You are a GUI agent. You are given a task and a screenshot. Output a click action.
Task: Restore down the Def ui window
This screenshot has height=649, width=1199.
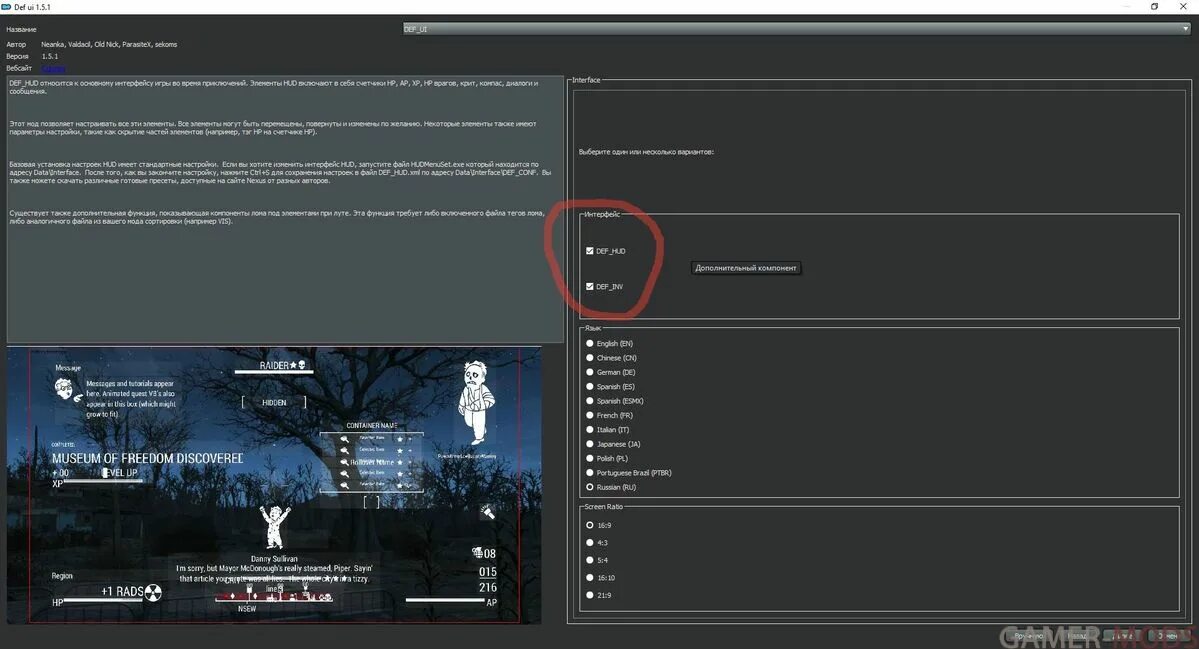[1154, 7]
